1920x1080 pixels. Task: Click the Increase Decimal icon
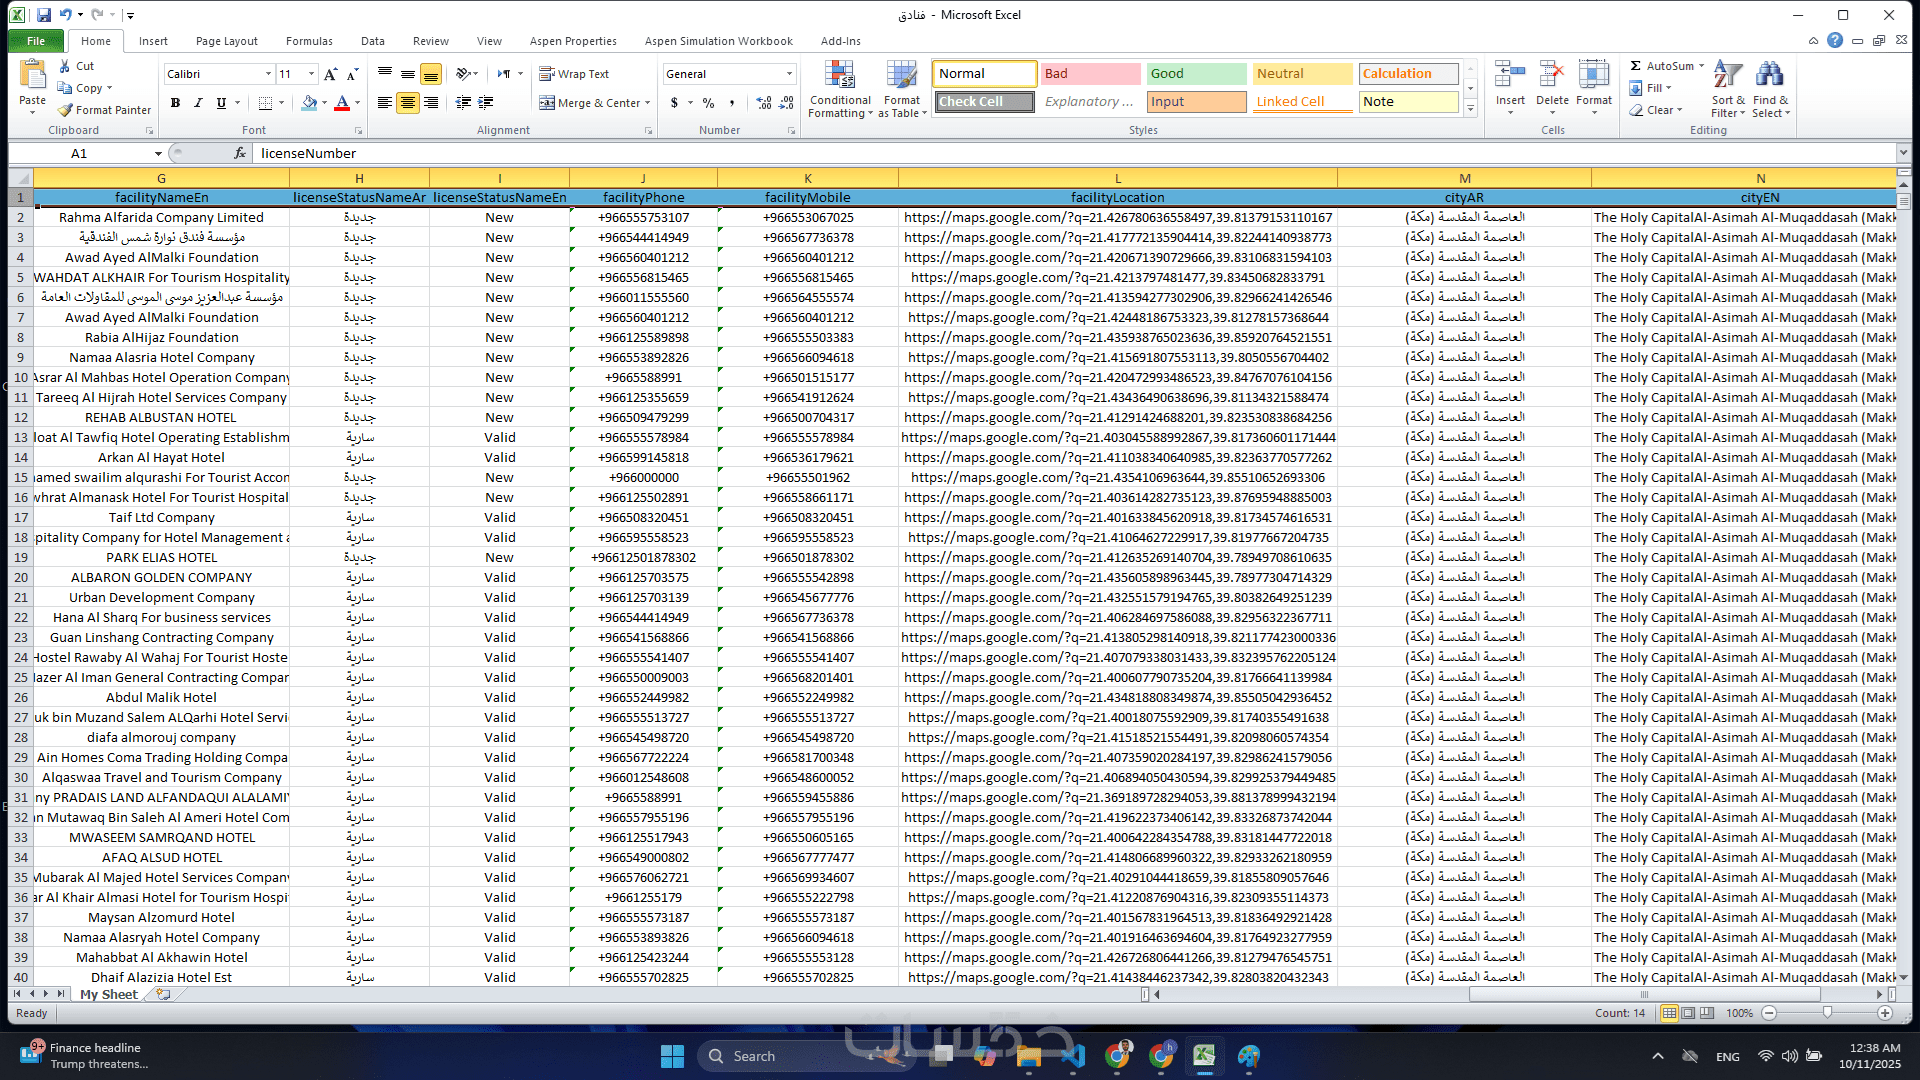pyautogui.click(x=764, y=103)
